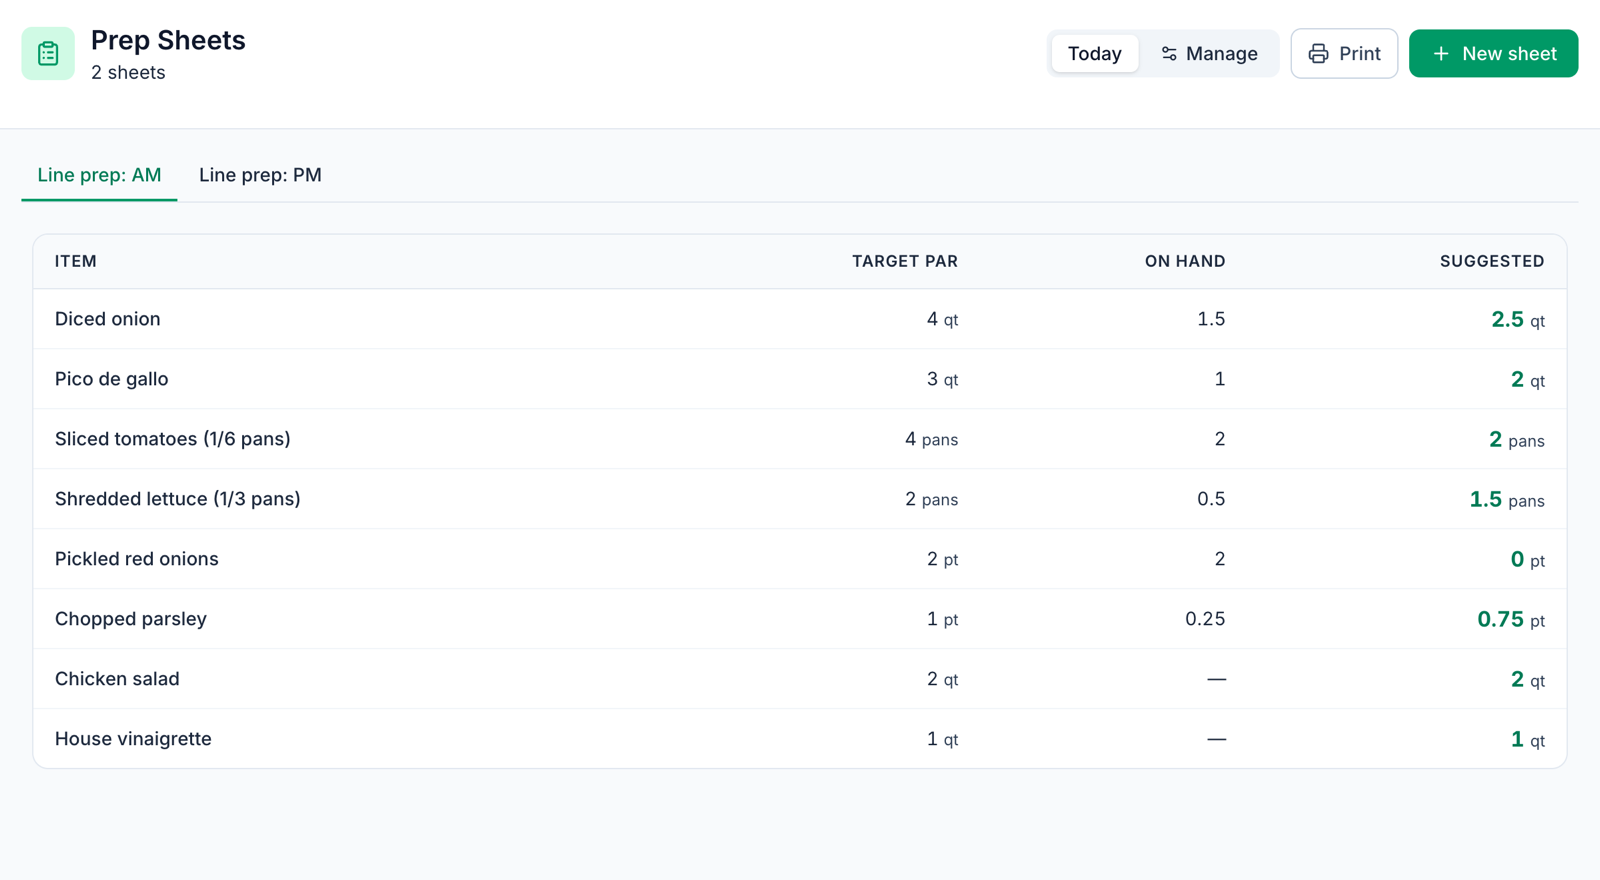Select Shredded lettuce (1/3 pans) item

tap(178, 499)
